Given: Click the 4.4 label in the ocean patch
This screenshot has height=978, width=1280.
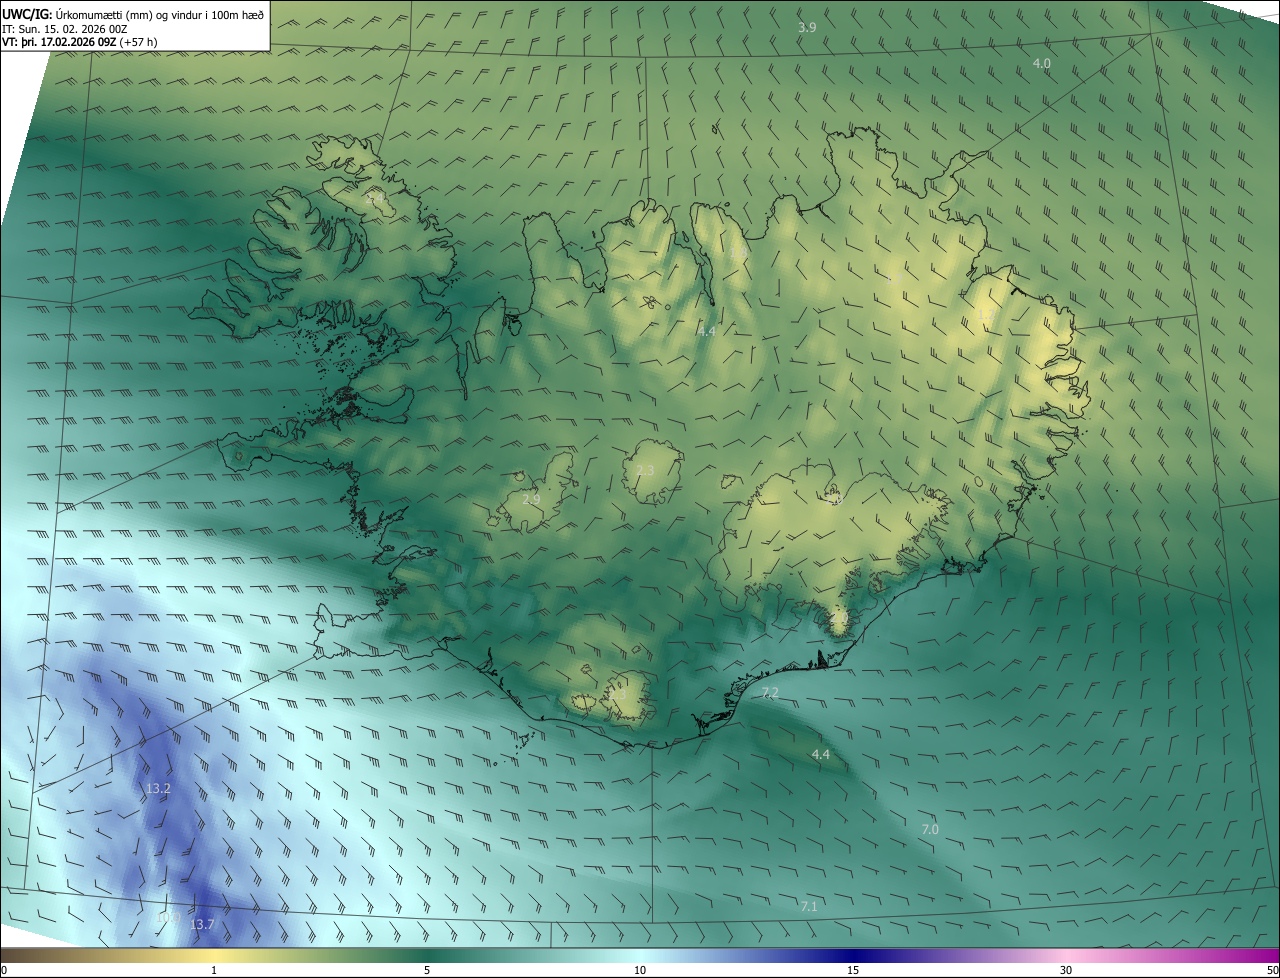Looking at the screenshot, I should pyautogui.click(x=821, y=754).
